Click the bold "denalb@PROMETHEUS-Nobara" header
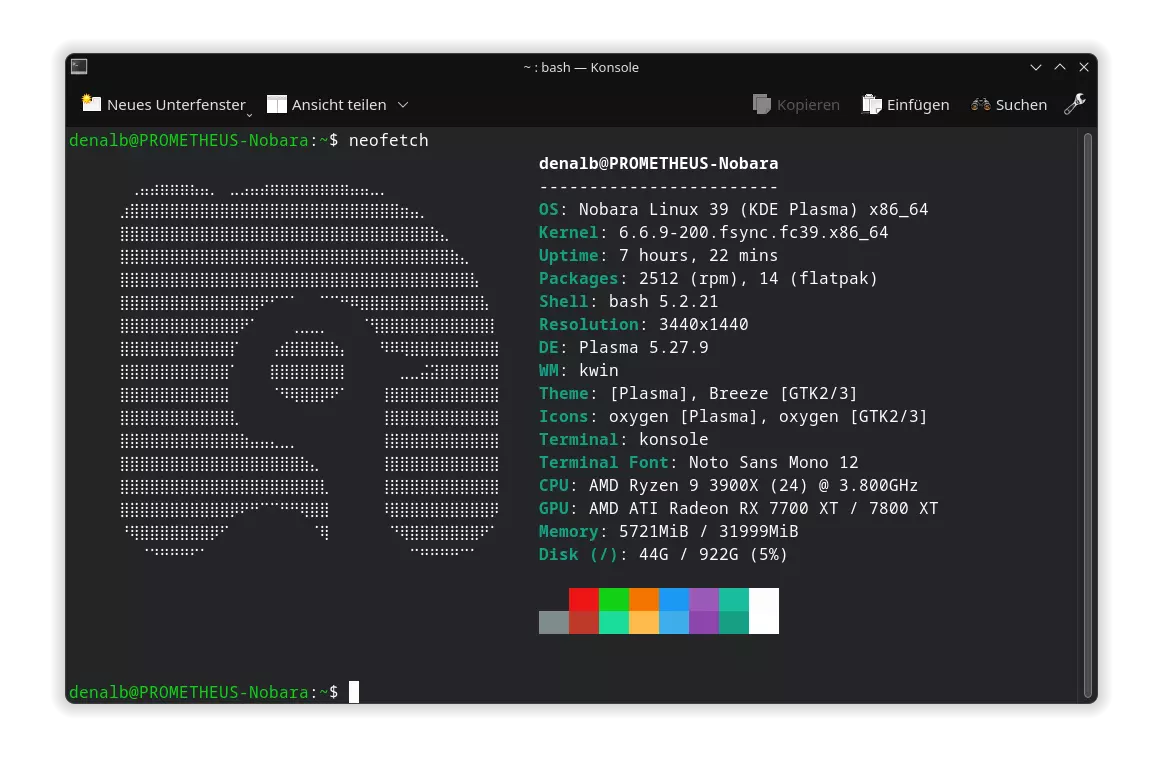1163x781 pixels. pyautogui.click(x=659, y=163)
